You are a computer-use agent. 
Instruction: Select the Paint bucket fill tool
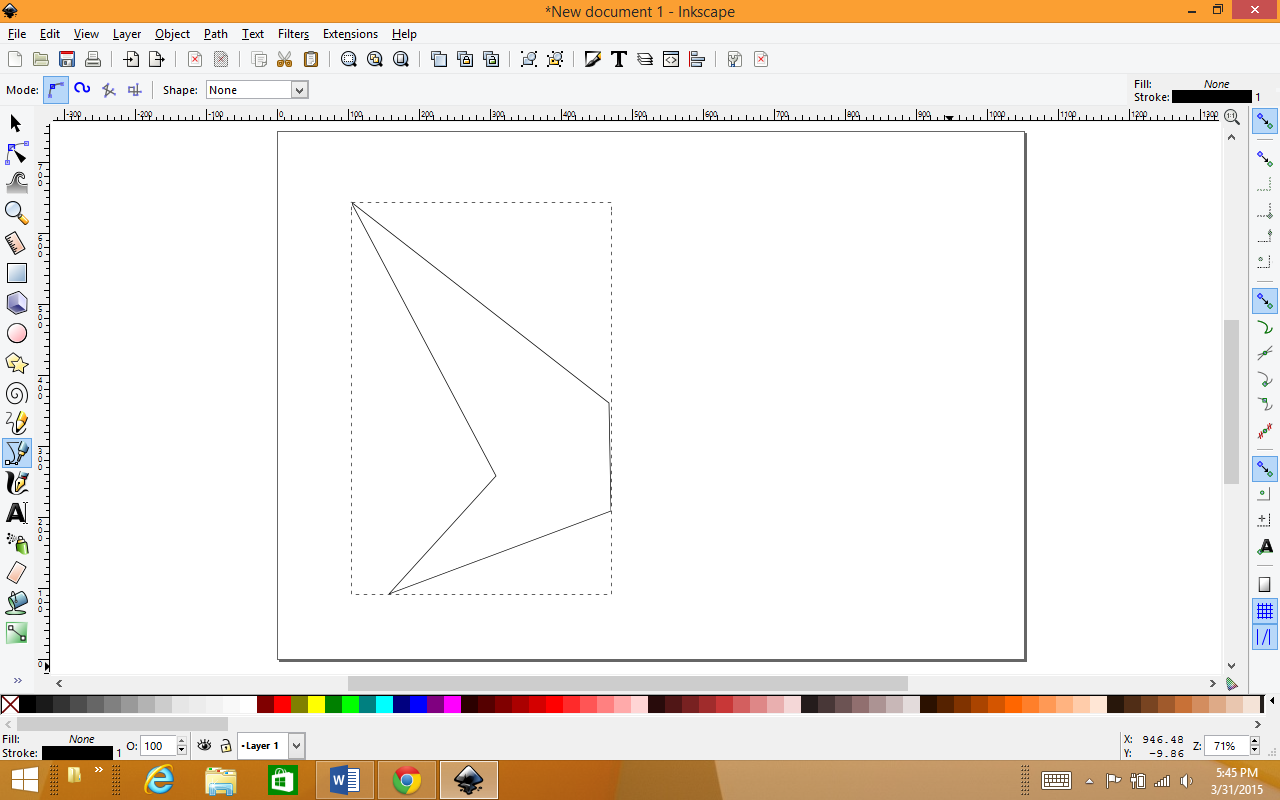click(16, 603)
